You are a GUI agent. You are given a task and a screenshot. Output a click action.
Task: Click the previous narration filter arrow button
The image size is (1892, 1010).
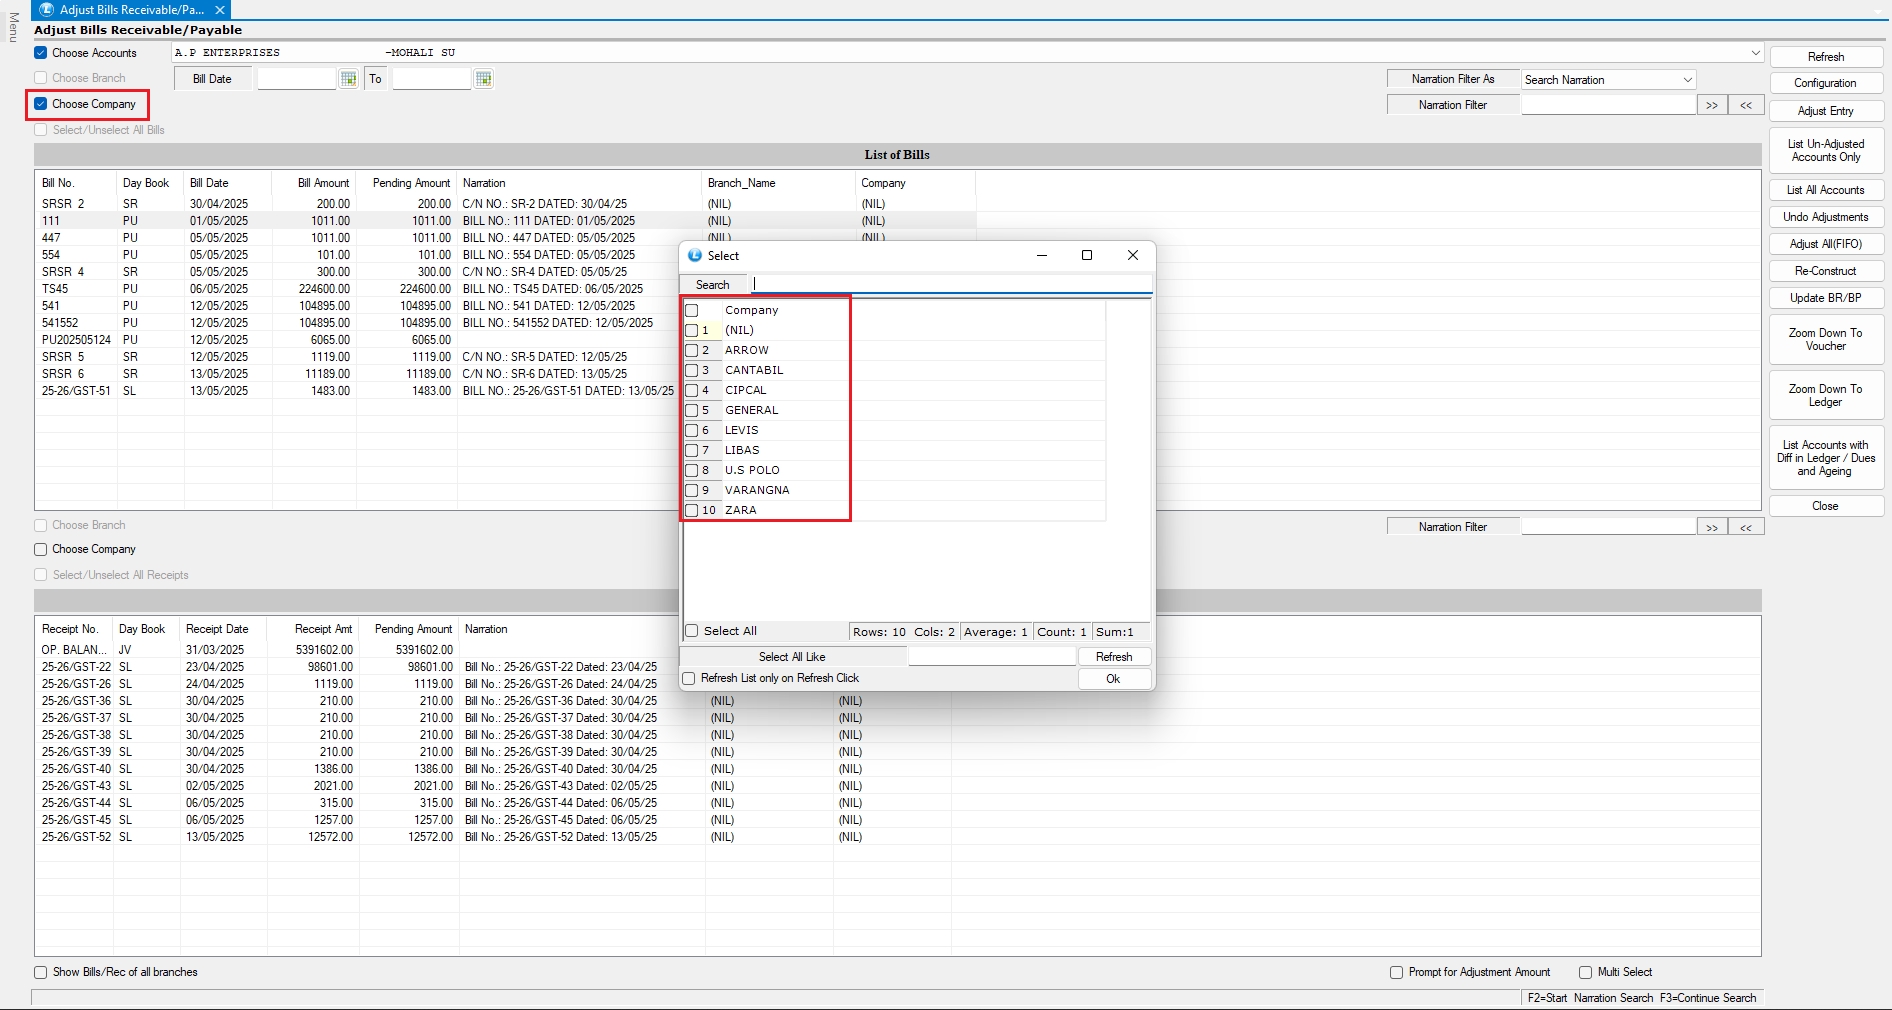(1745, 105)
